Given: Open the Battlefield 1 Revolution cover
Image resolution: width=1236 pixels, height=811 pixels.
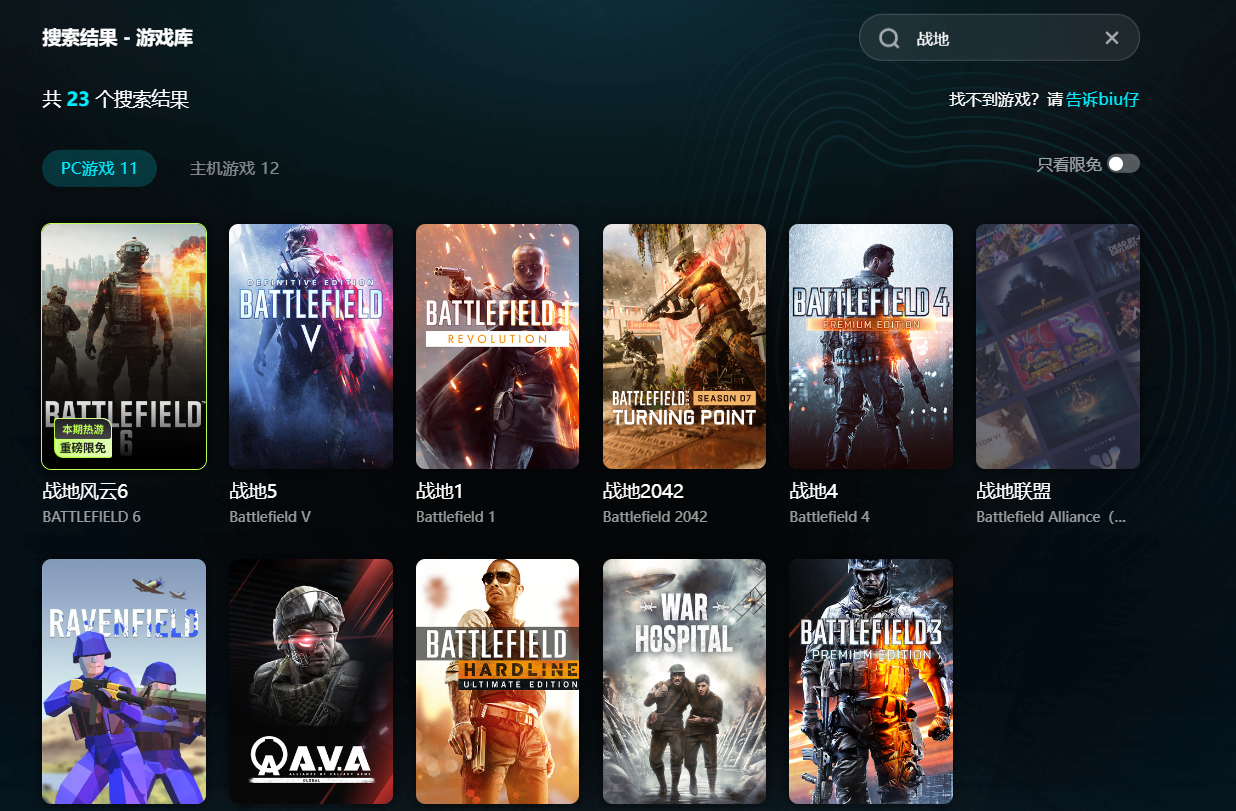Looking at the screenshot, I should 497,346.
